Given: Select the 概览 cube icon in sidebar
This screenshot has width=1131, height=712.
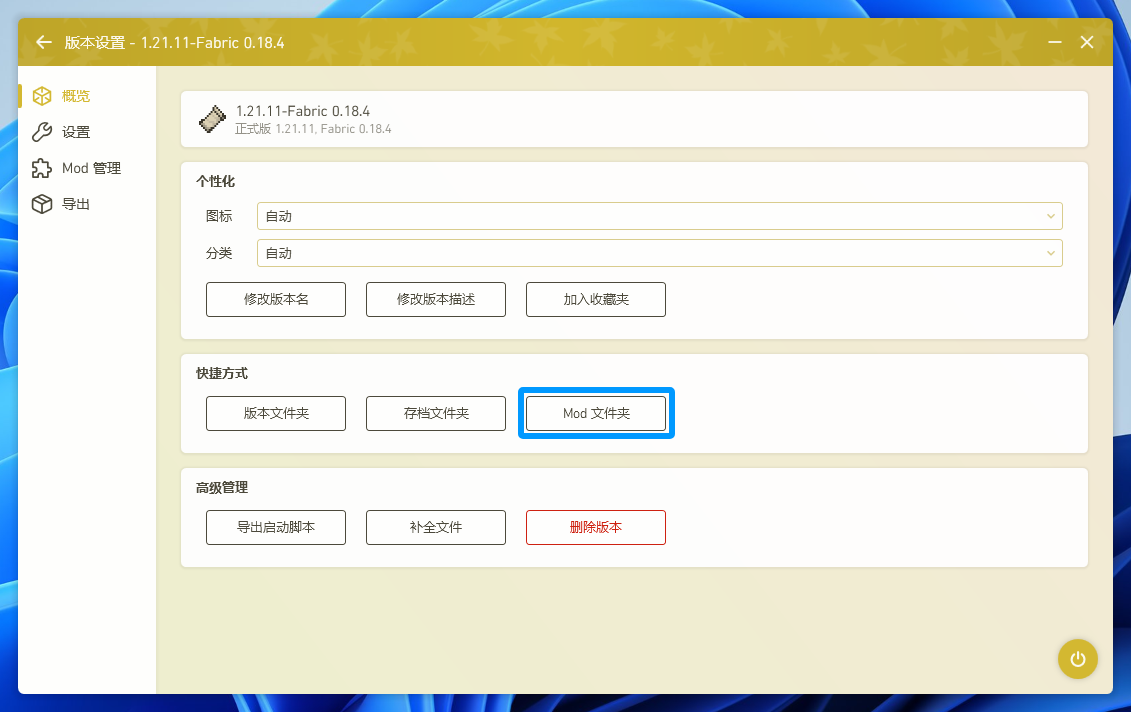Looking at the screenshot, I should [x=42, y=96].
